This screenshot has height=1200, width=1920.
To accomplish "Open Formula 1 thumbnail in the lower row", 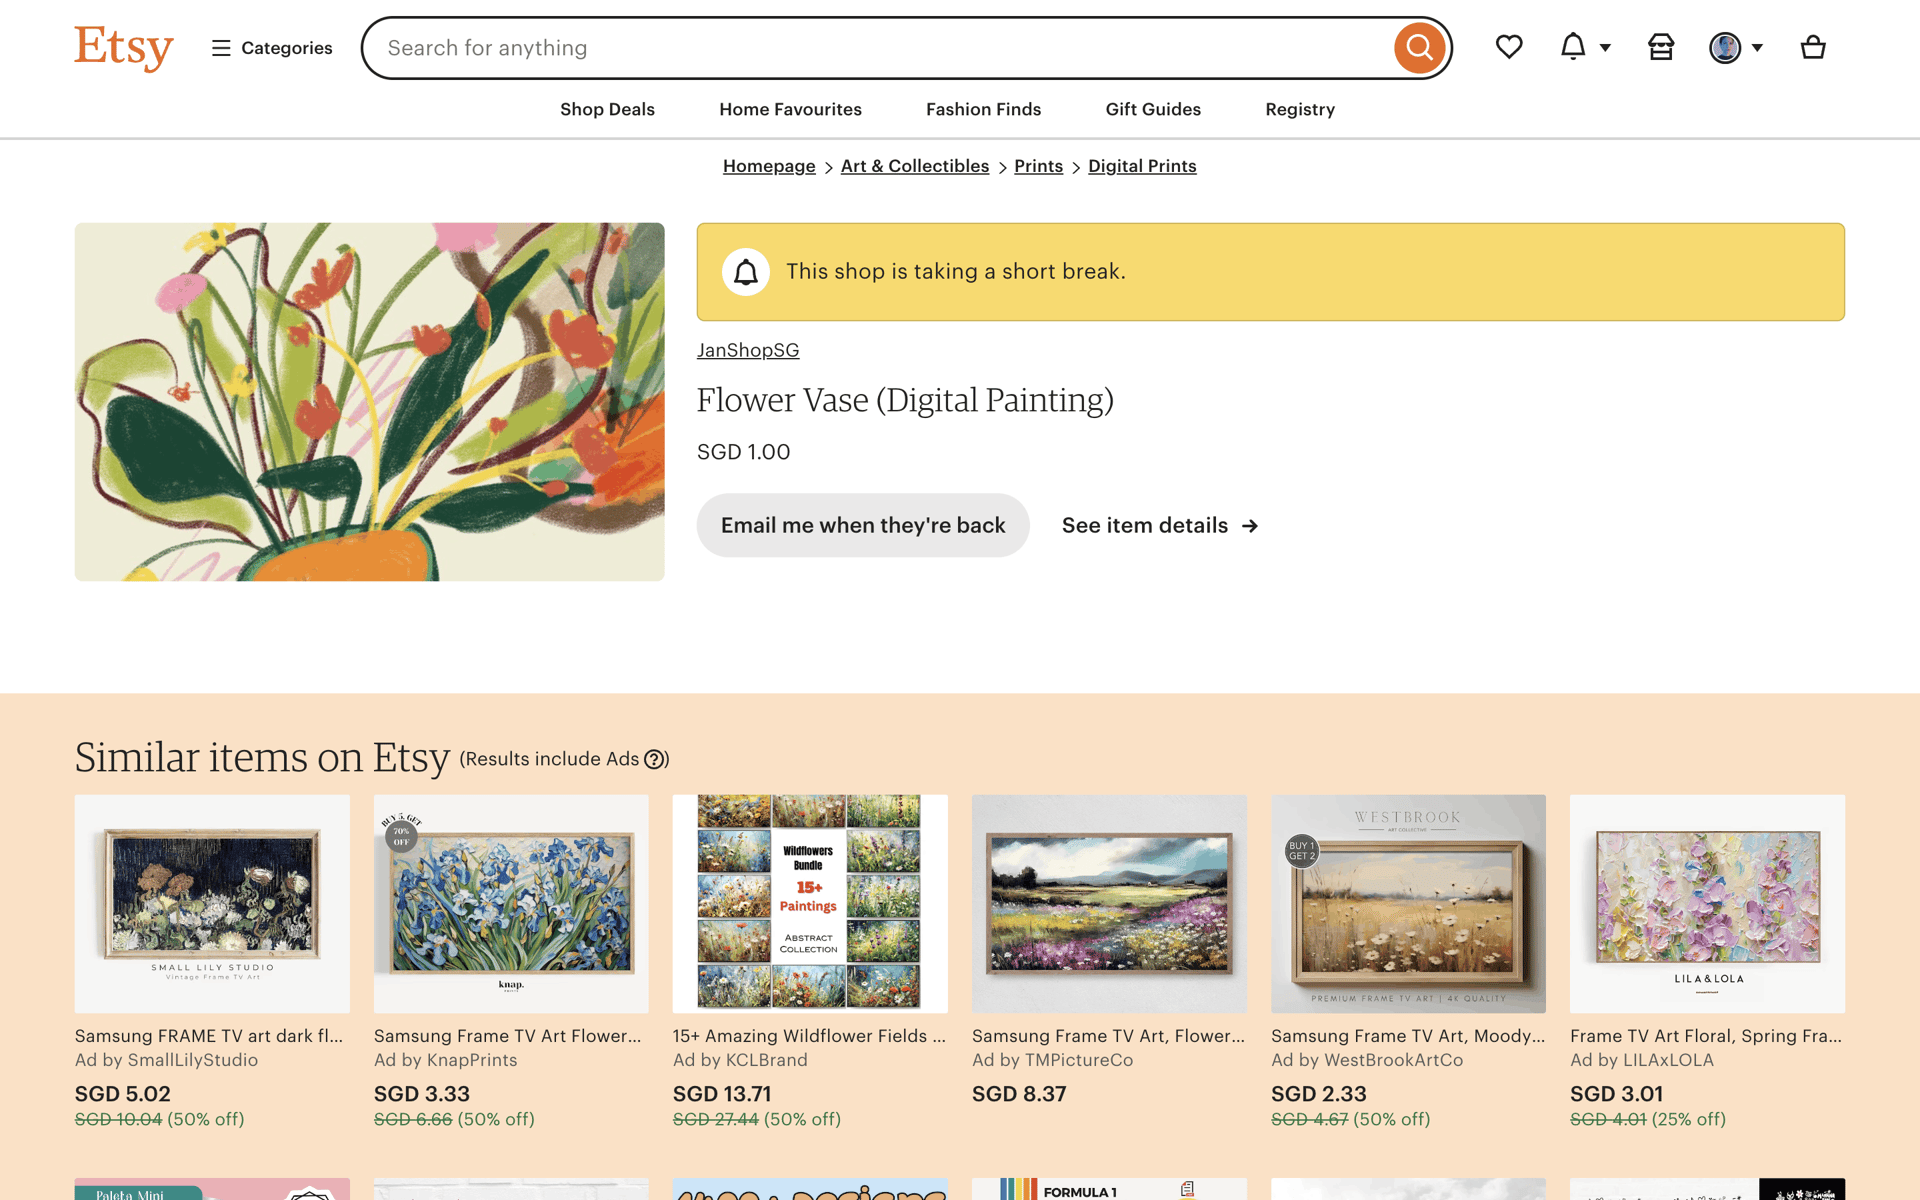I will tap(1109, 1189).
